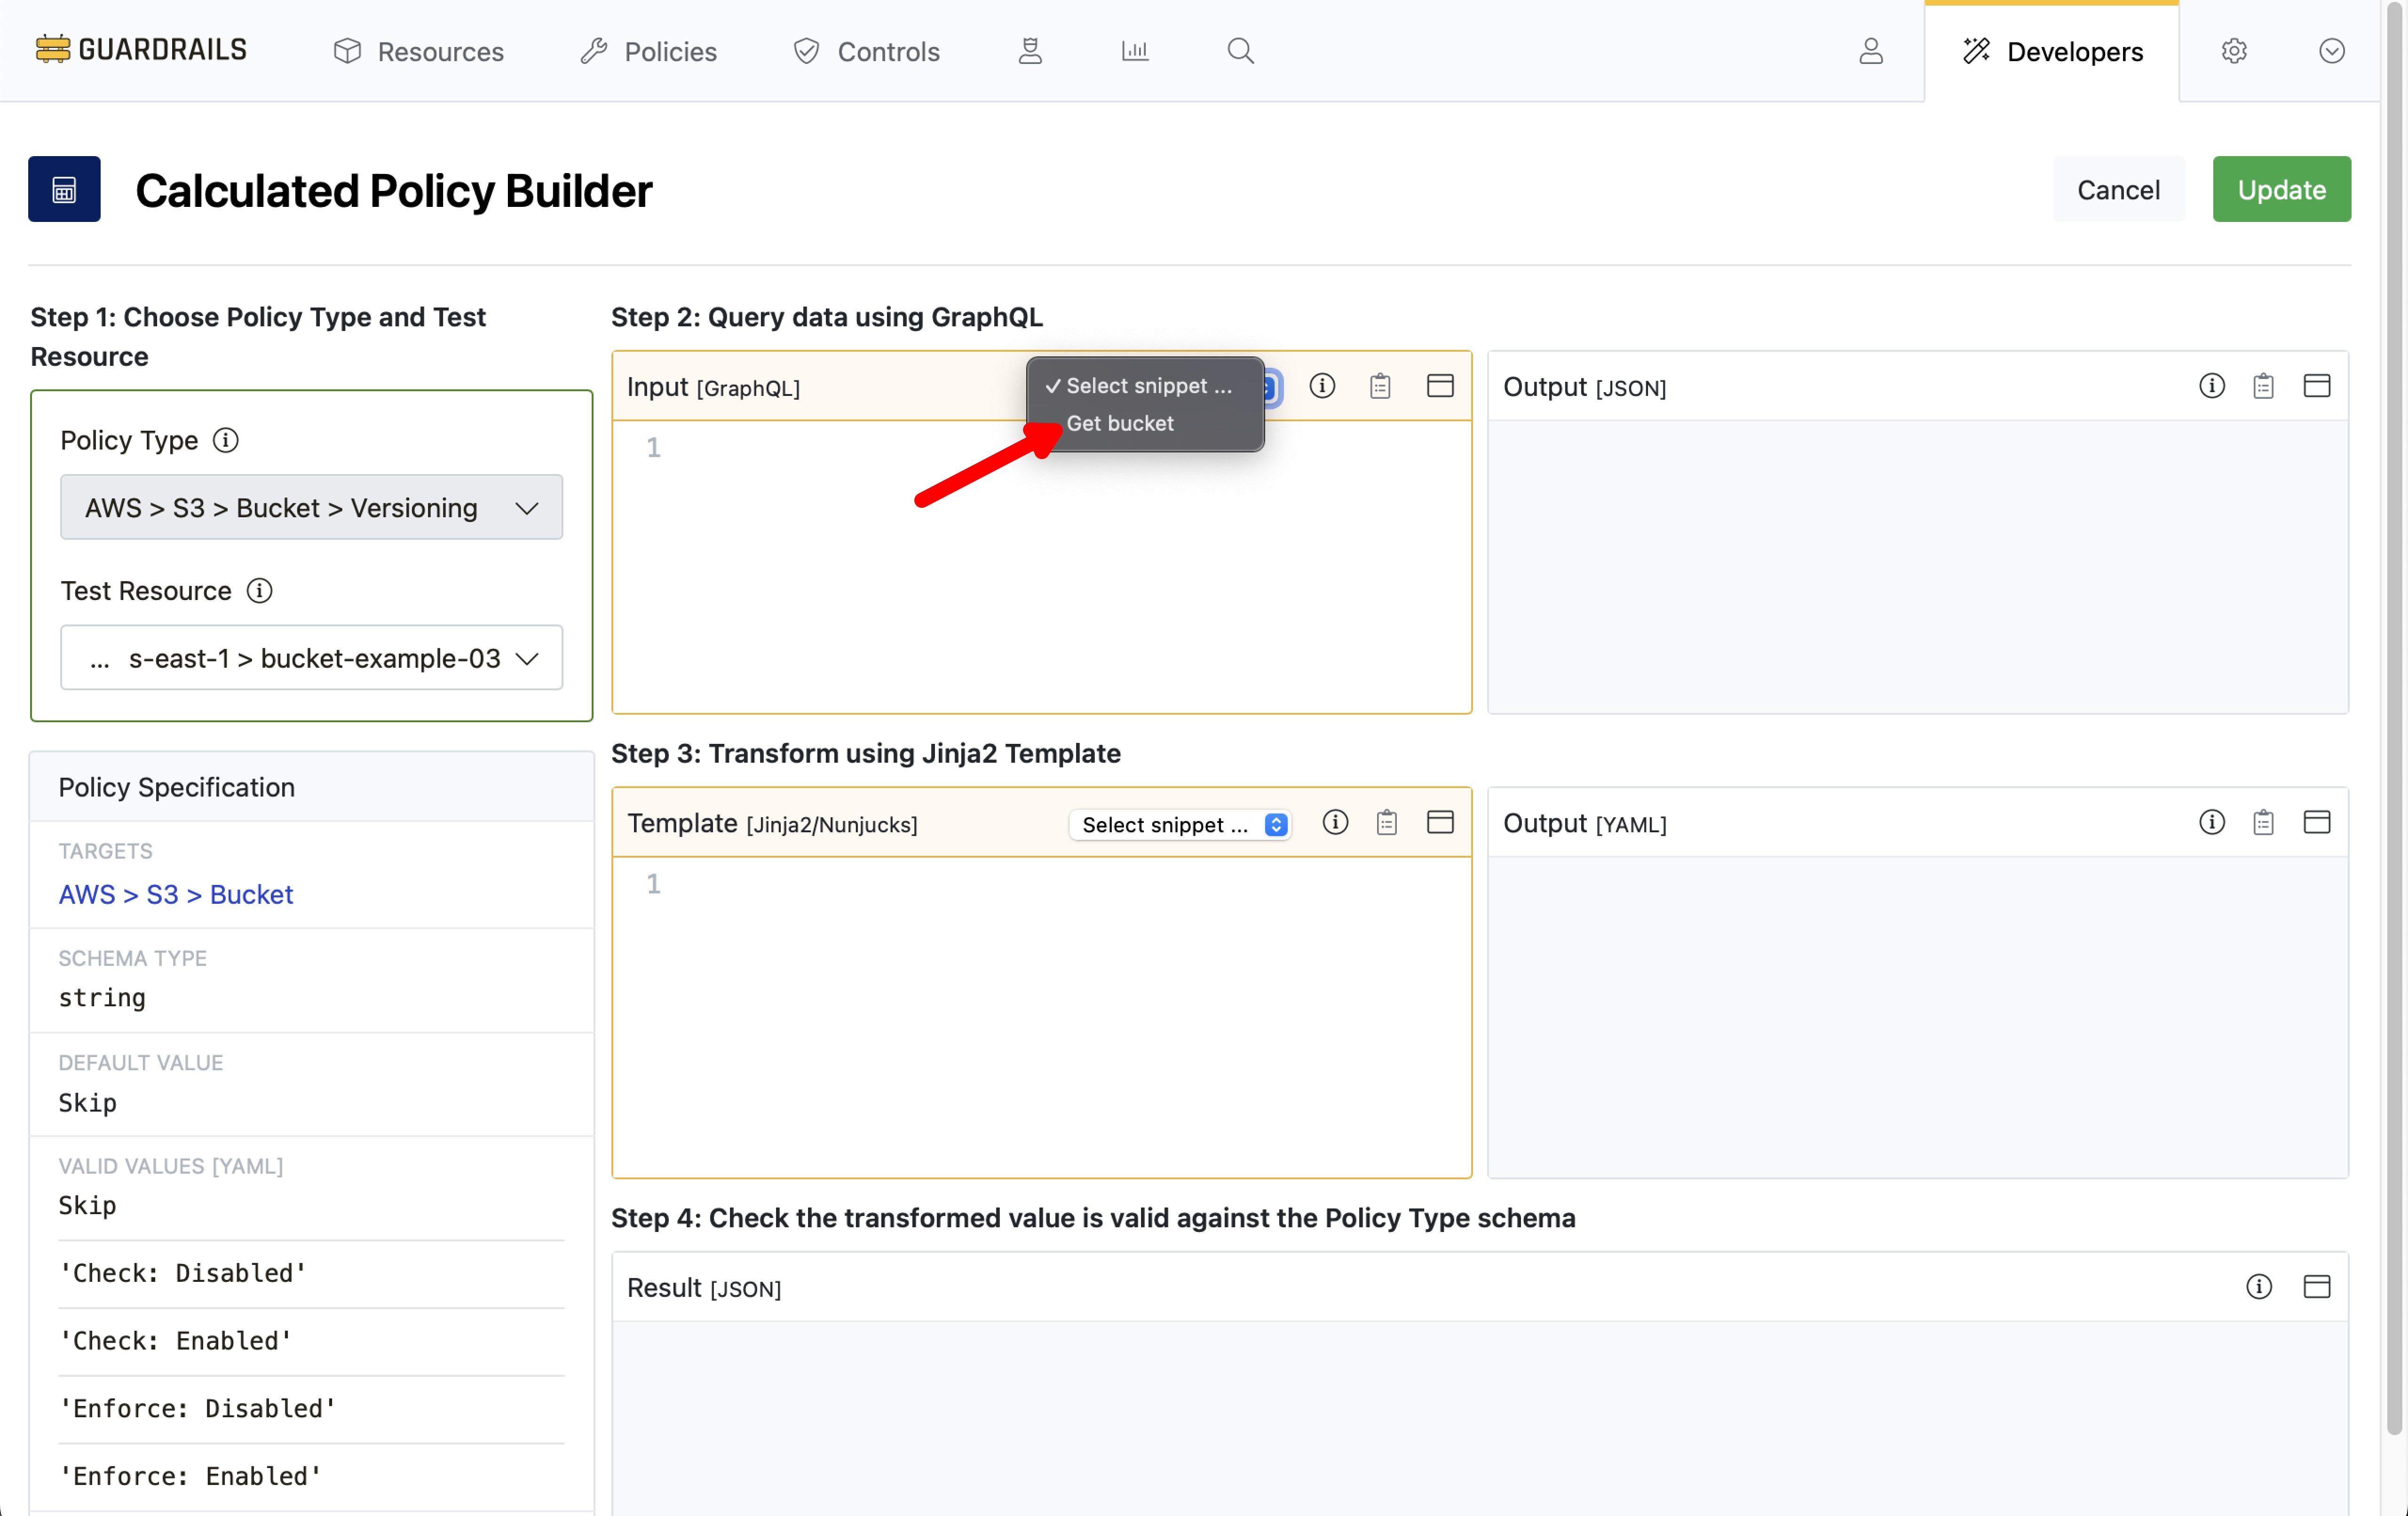Copy GraphQL input with clipboard icon
The width and height of the screenshot is (2408, 1516).
(1380, 386)
